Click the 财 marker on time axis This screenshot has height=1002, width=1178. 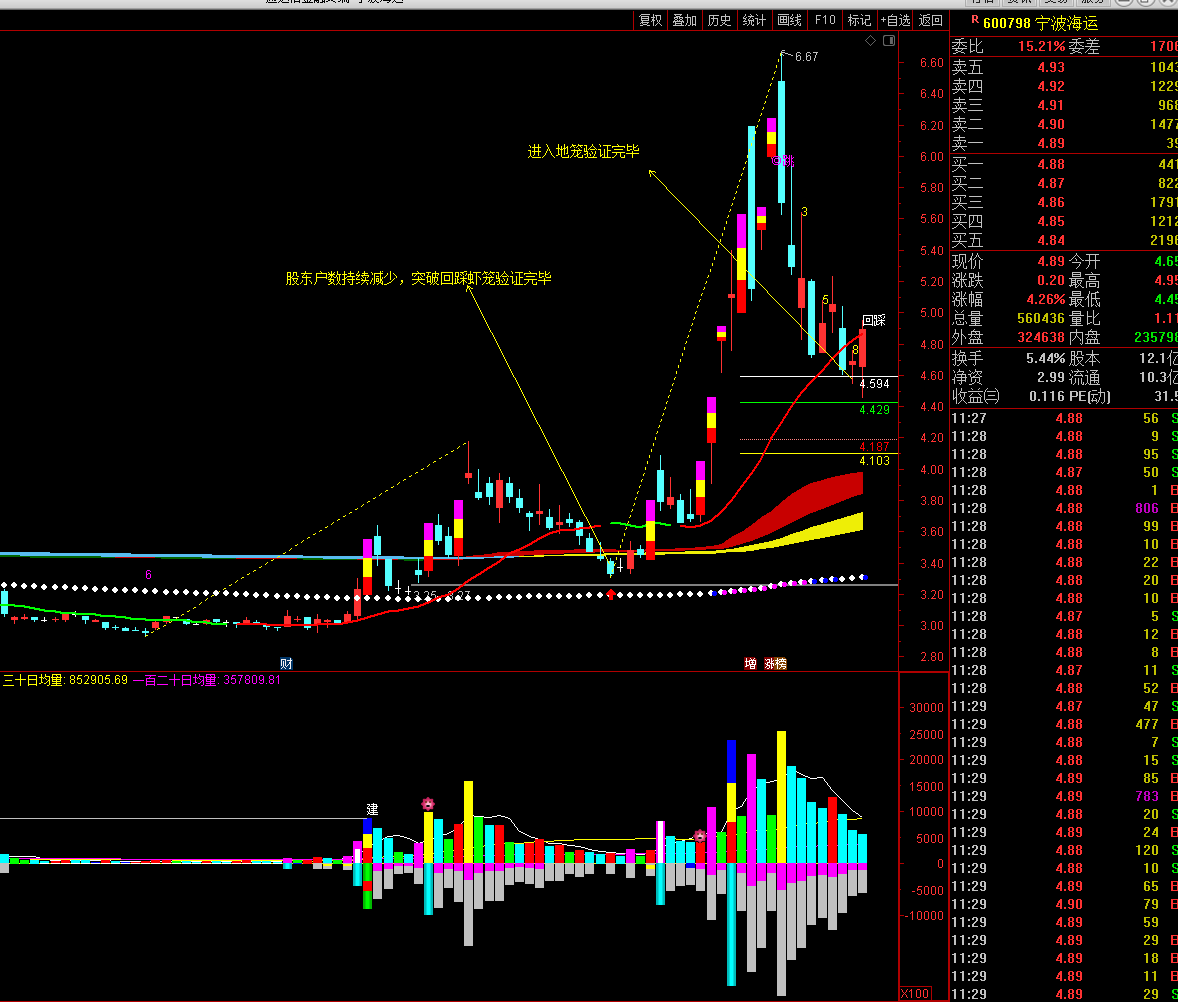coord(286,663)
